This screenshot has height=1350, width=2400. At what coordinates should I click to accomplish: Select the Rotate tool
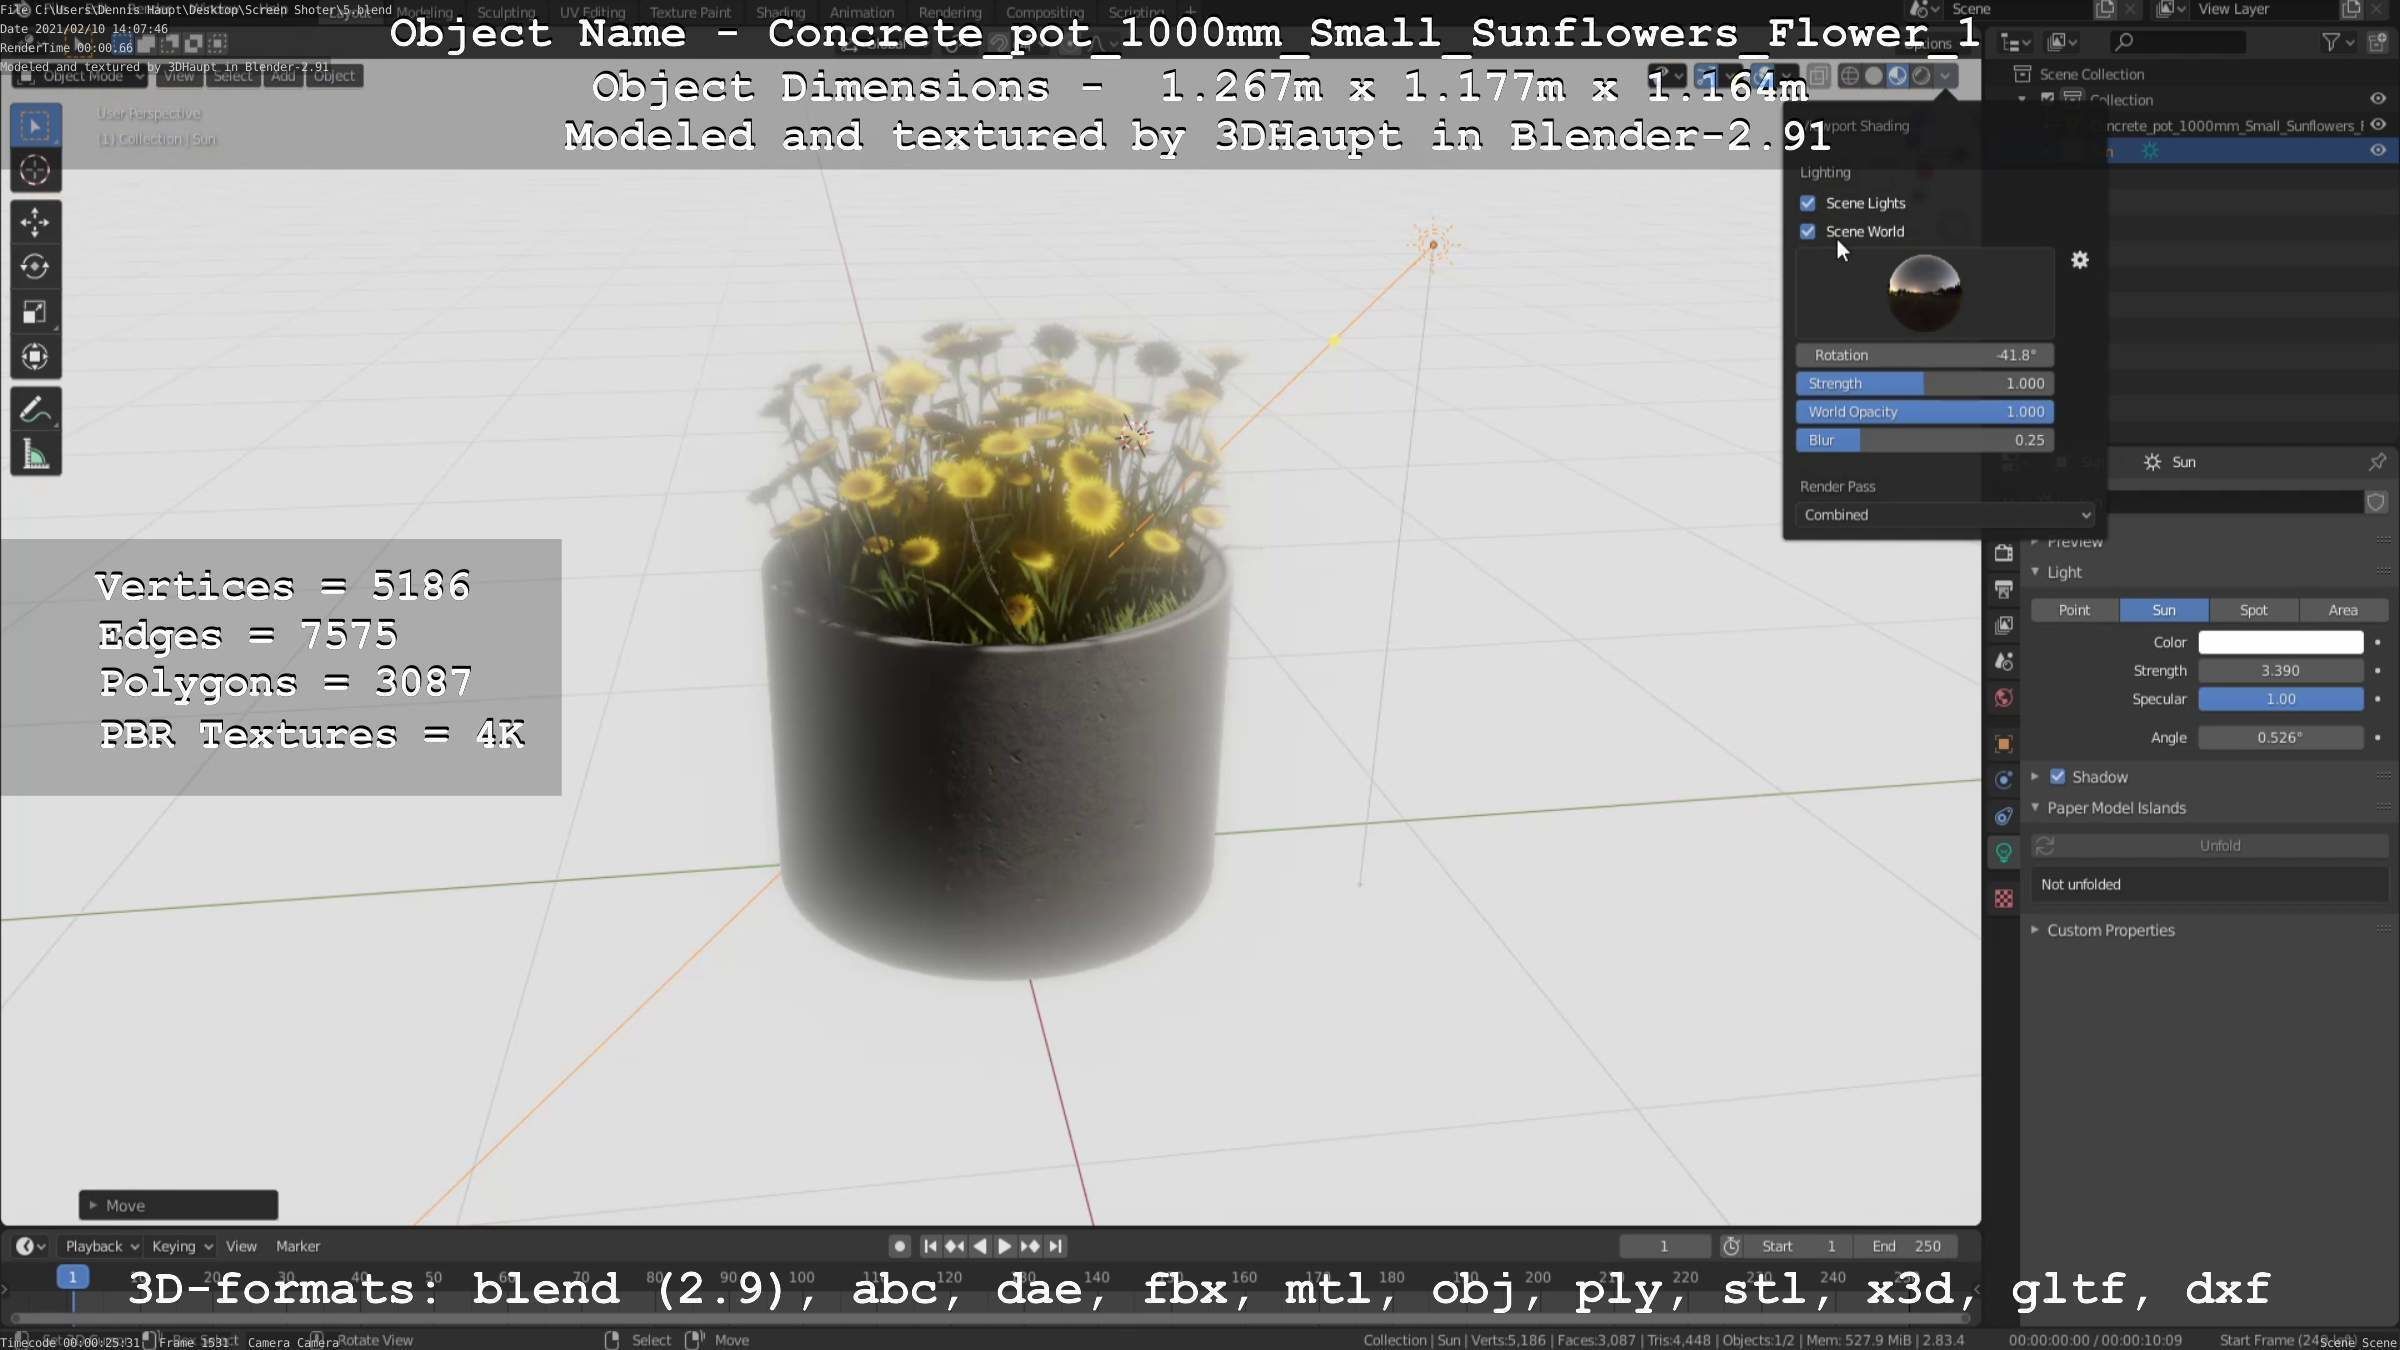35,267
